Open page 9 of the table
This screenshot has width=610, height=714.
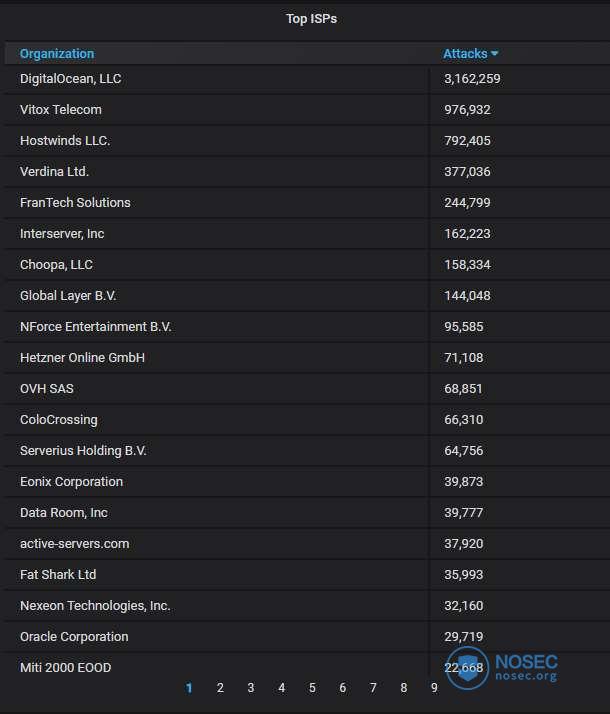(x=434, y=688)
